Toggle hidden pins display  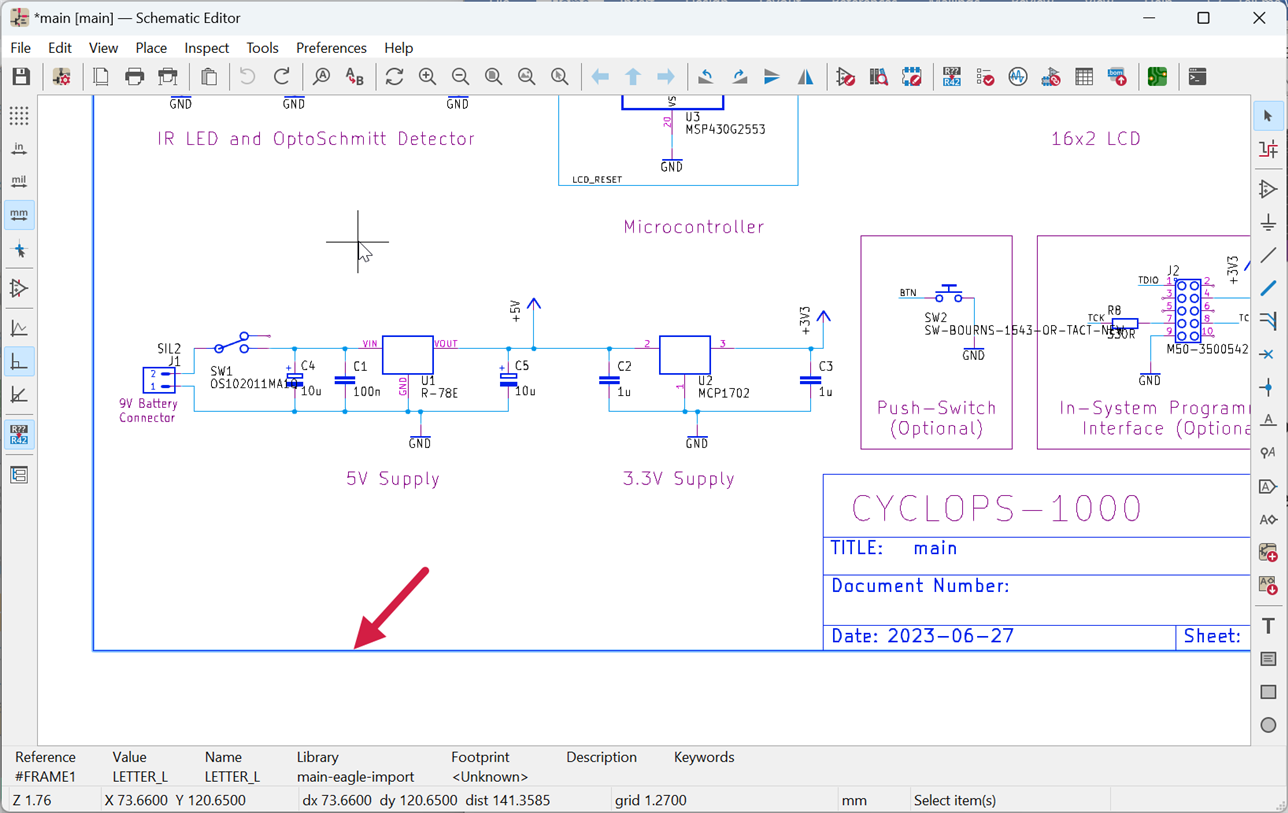pyautogui.click(x=19, y=289)
